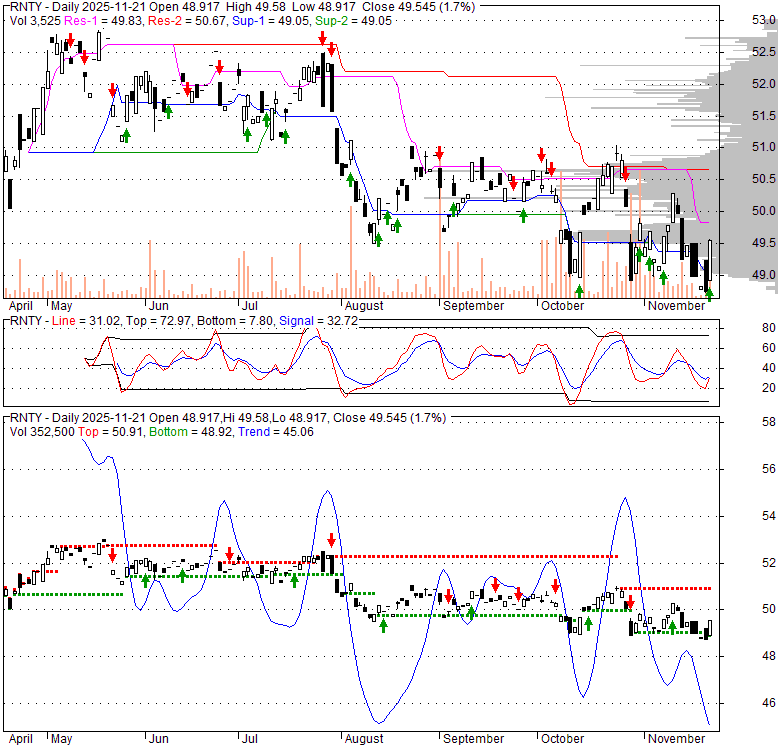Select the 50.5 price axis label
The width and height of the screenshot is (780, 745).
pos(764,179)
